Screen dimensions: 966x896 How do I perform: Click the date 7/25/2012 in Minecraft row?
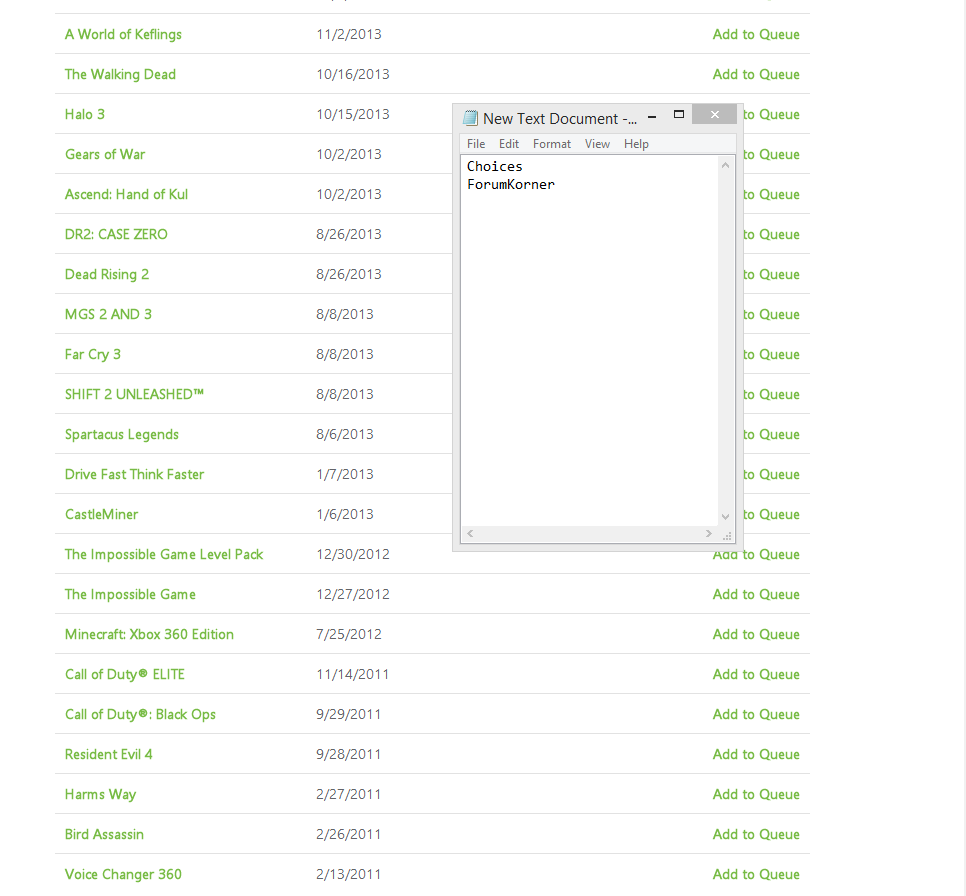(x=349, y=635)
